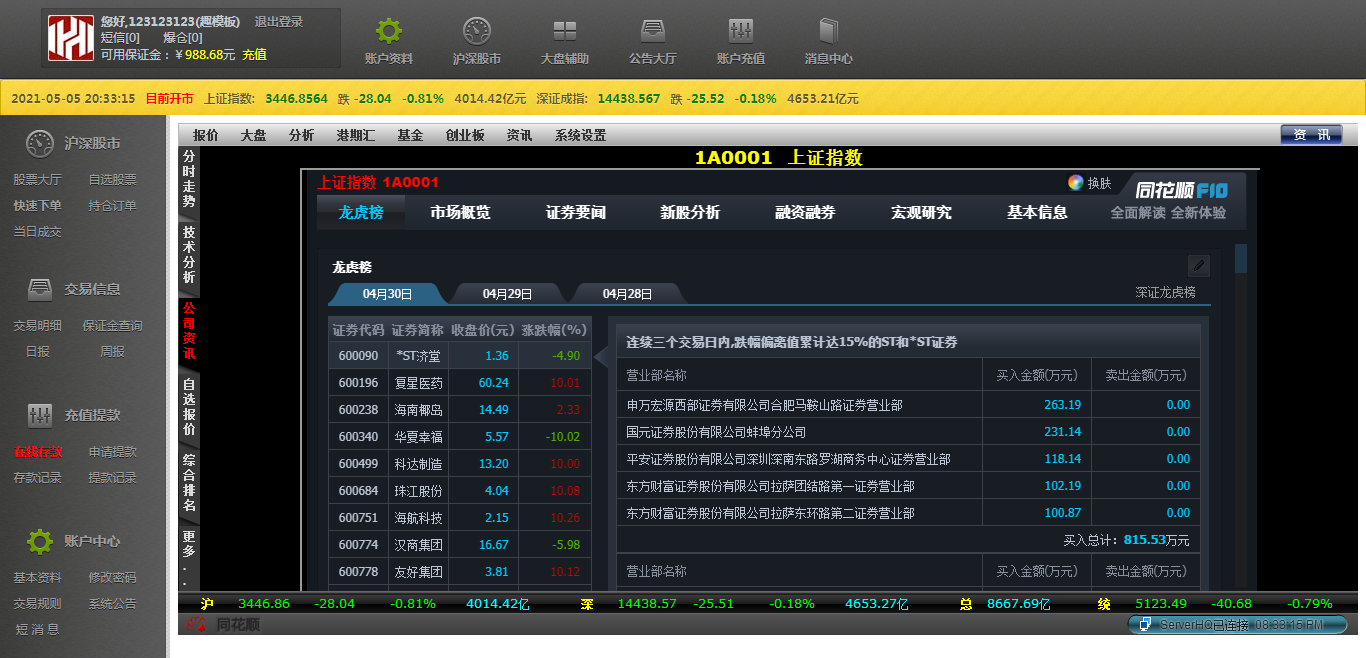Open 大盘辅助 from the top toolbar

pyautogui.click(x=564, y=30)
